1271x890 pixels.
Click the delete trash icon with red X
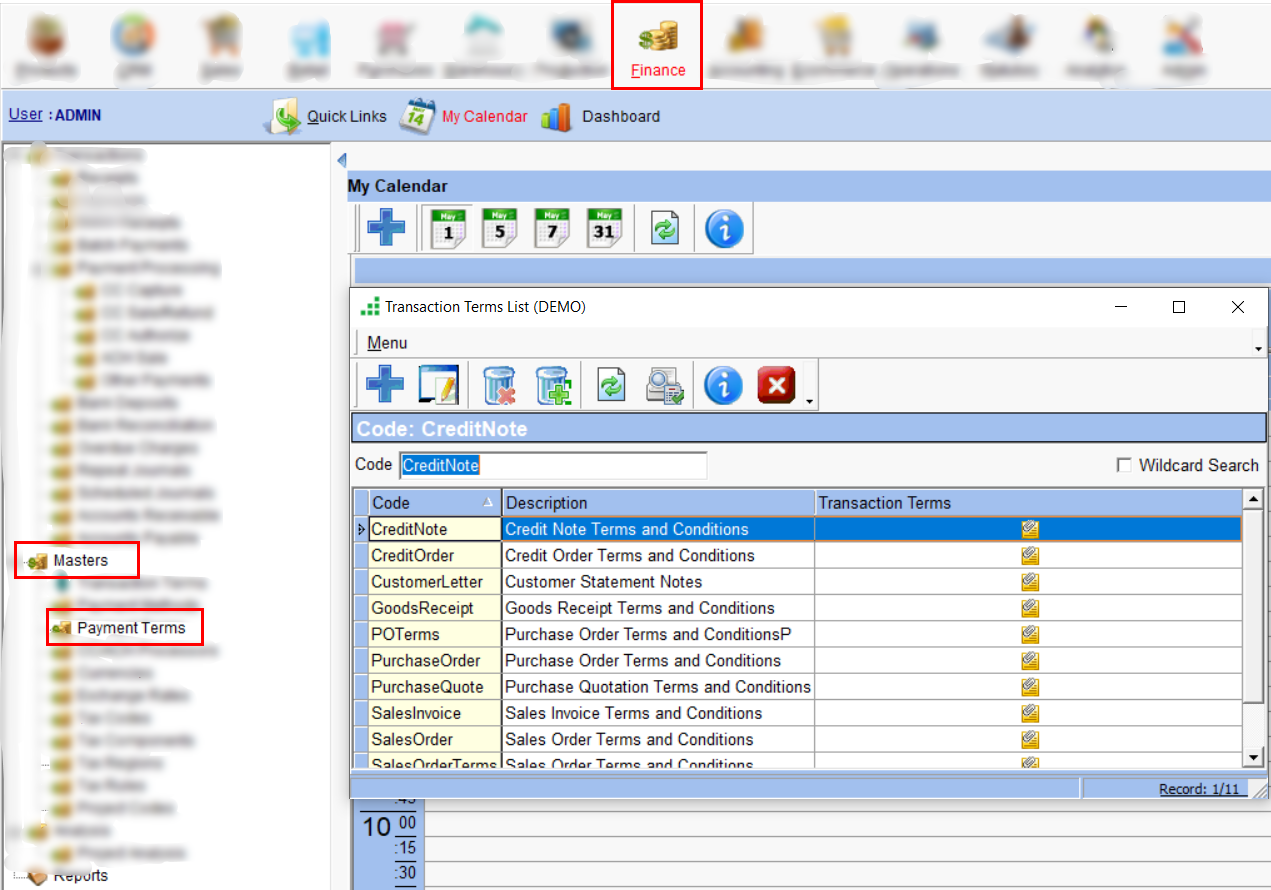click(499, 385)
